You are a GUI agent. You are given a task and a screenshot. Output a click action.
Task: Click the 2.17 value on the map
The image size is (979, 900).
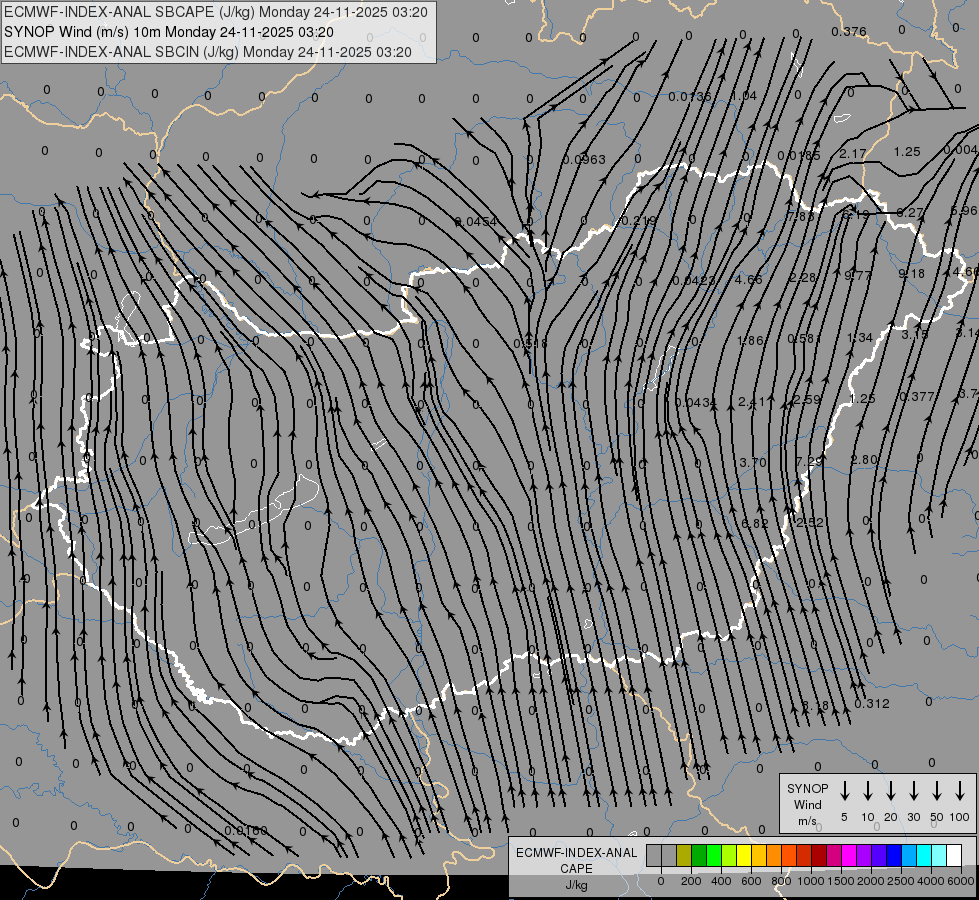[x=853, y=154]
